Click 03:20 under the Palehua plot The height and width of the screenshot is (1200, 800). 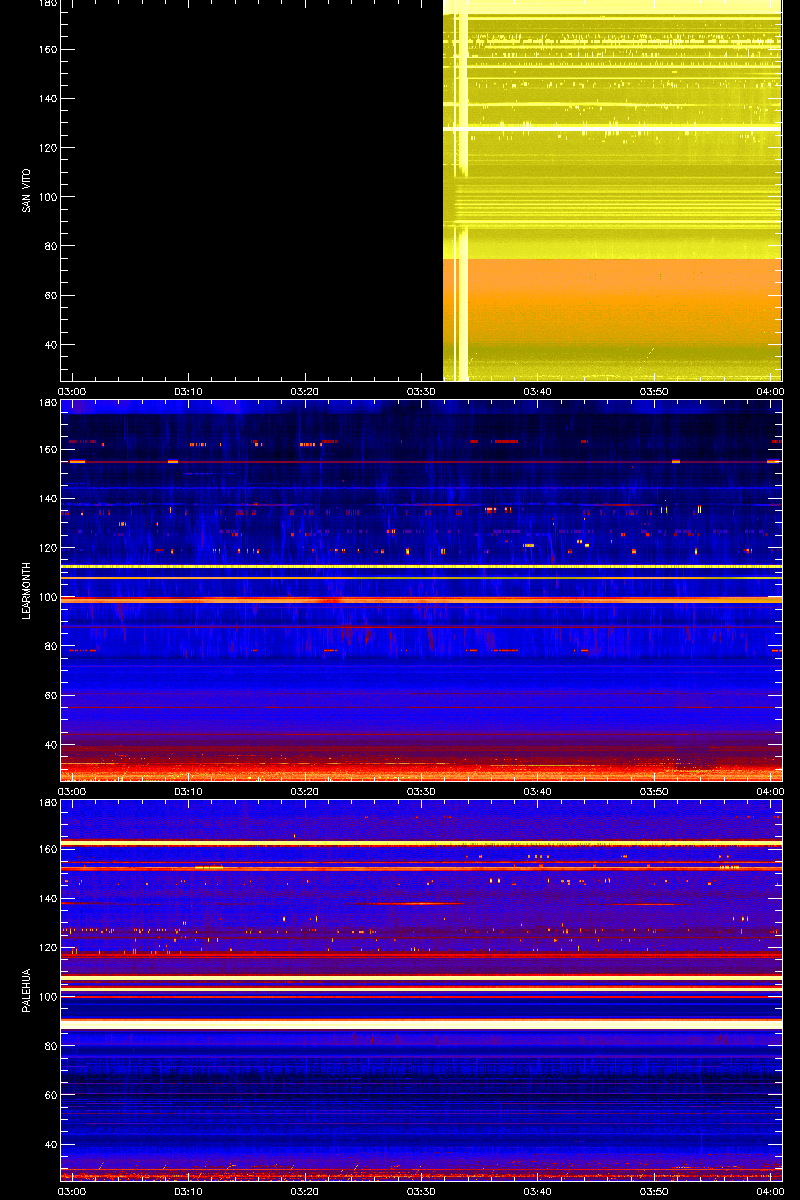(x=305, y=1191)
